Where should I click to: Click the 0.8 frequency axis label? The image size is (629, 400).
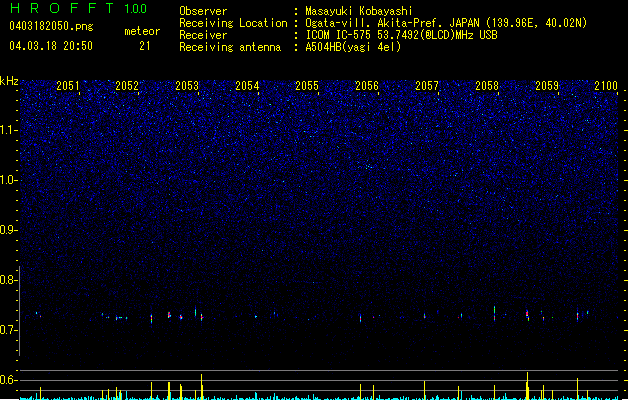point(9,280)
